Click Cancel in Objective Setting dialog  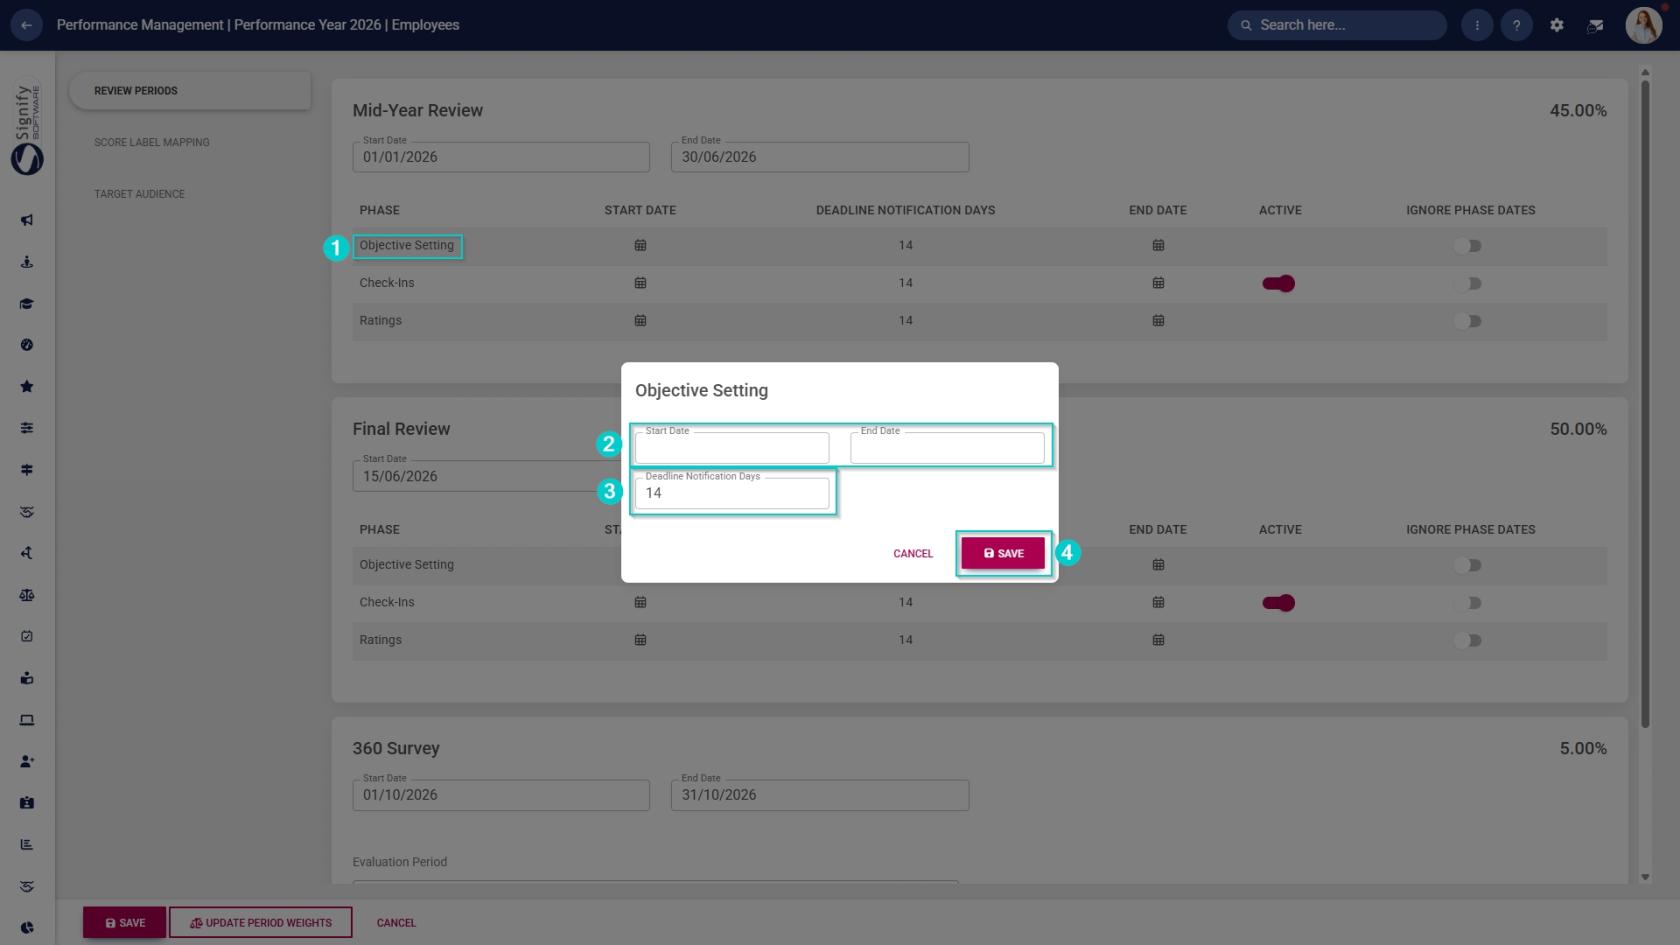(913, 553)
